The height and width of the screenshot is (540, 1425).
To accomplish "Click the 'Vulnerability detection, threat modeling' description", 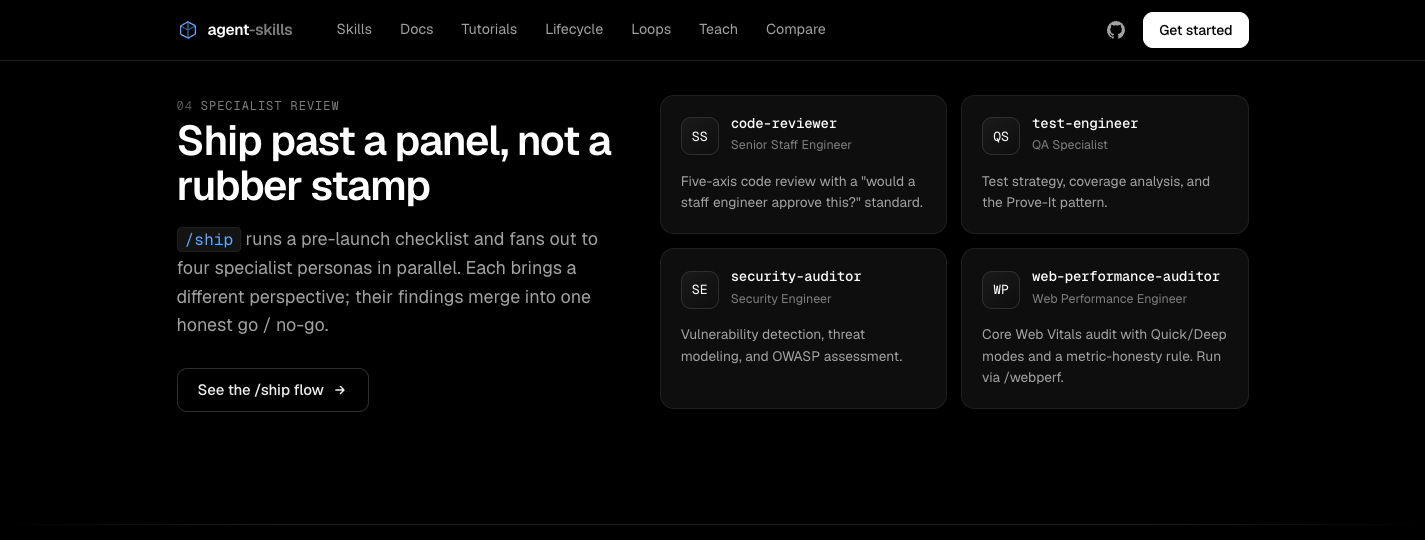I will 792,345.
